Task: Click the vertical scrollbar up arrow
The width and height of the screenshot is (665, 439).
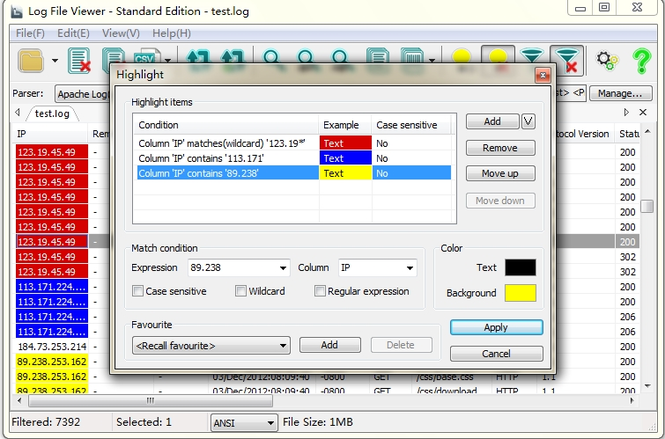Action: [647, 132]
